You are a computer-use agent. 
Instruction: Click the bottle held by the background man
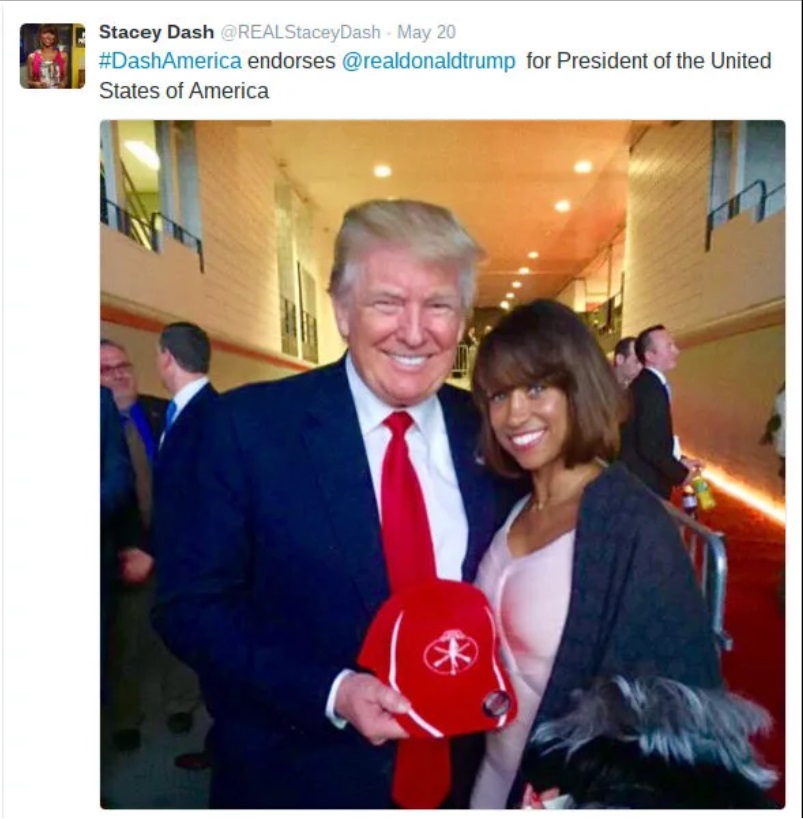coord(703,489)
